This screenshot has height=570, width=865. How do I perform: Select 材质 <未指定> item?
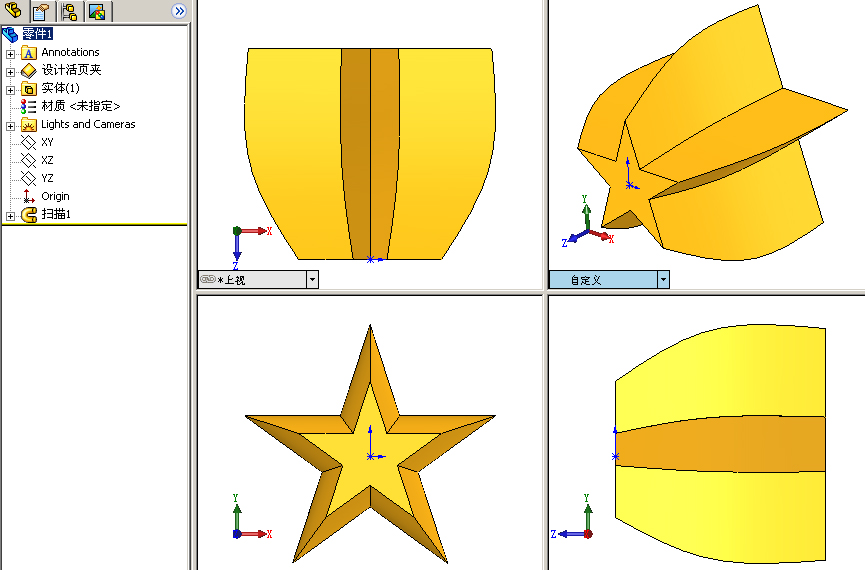(81, 106)
